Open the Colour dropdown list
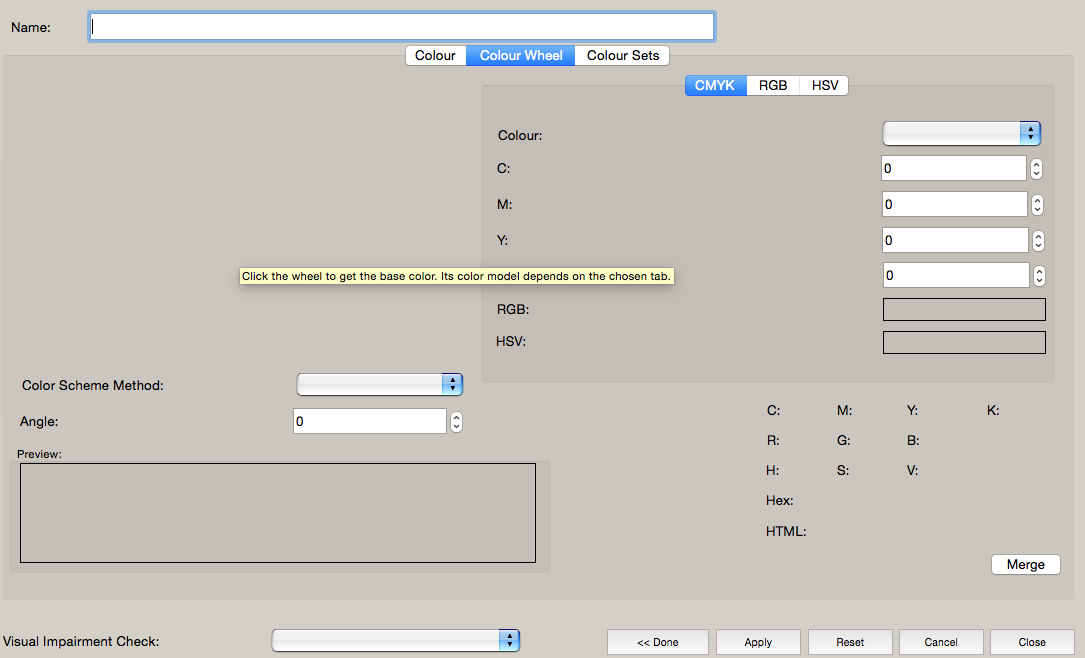 961,134
